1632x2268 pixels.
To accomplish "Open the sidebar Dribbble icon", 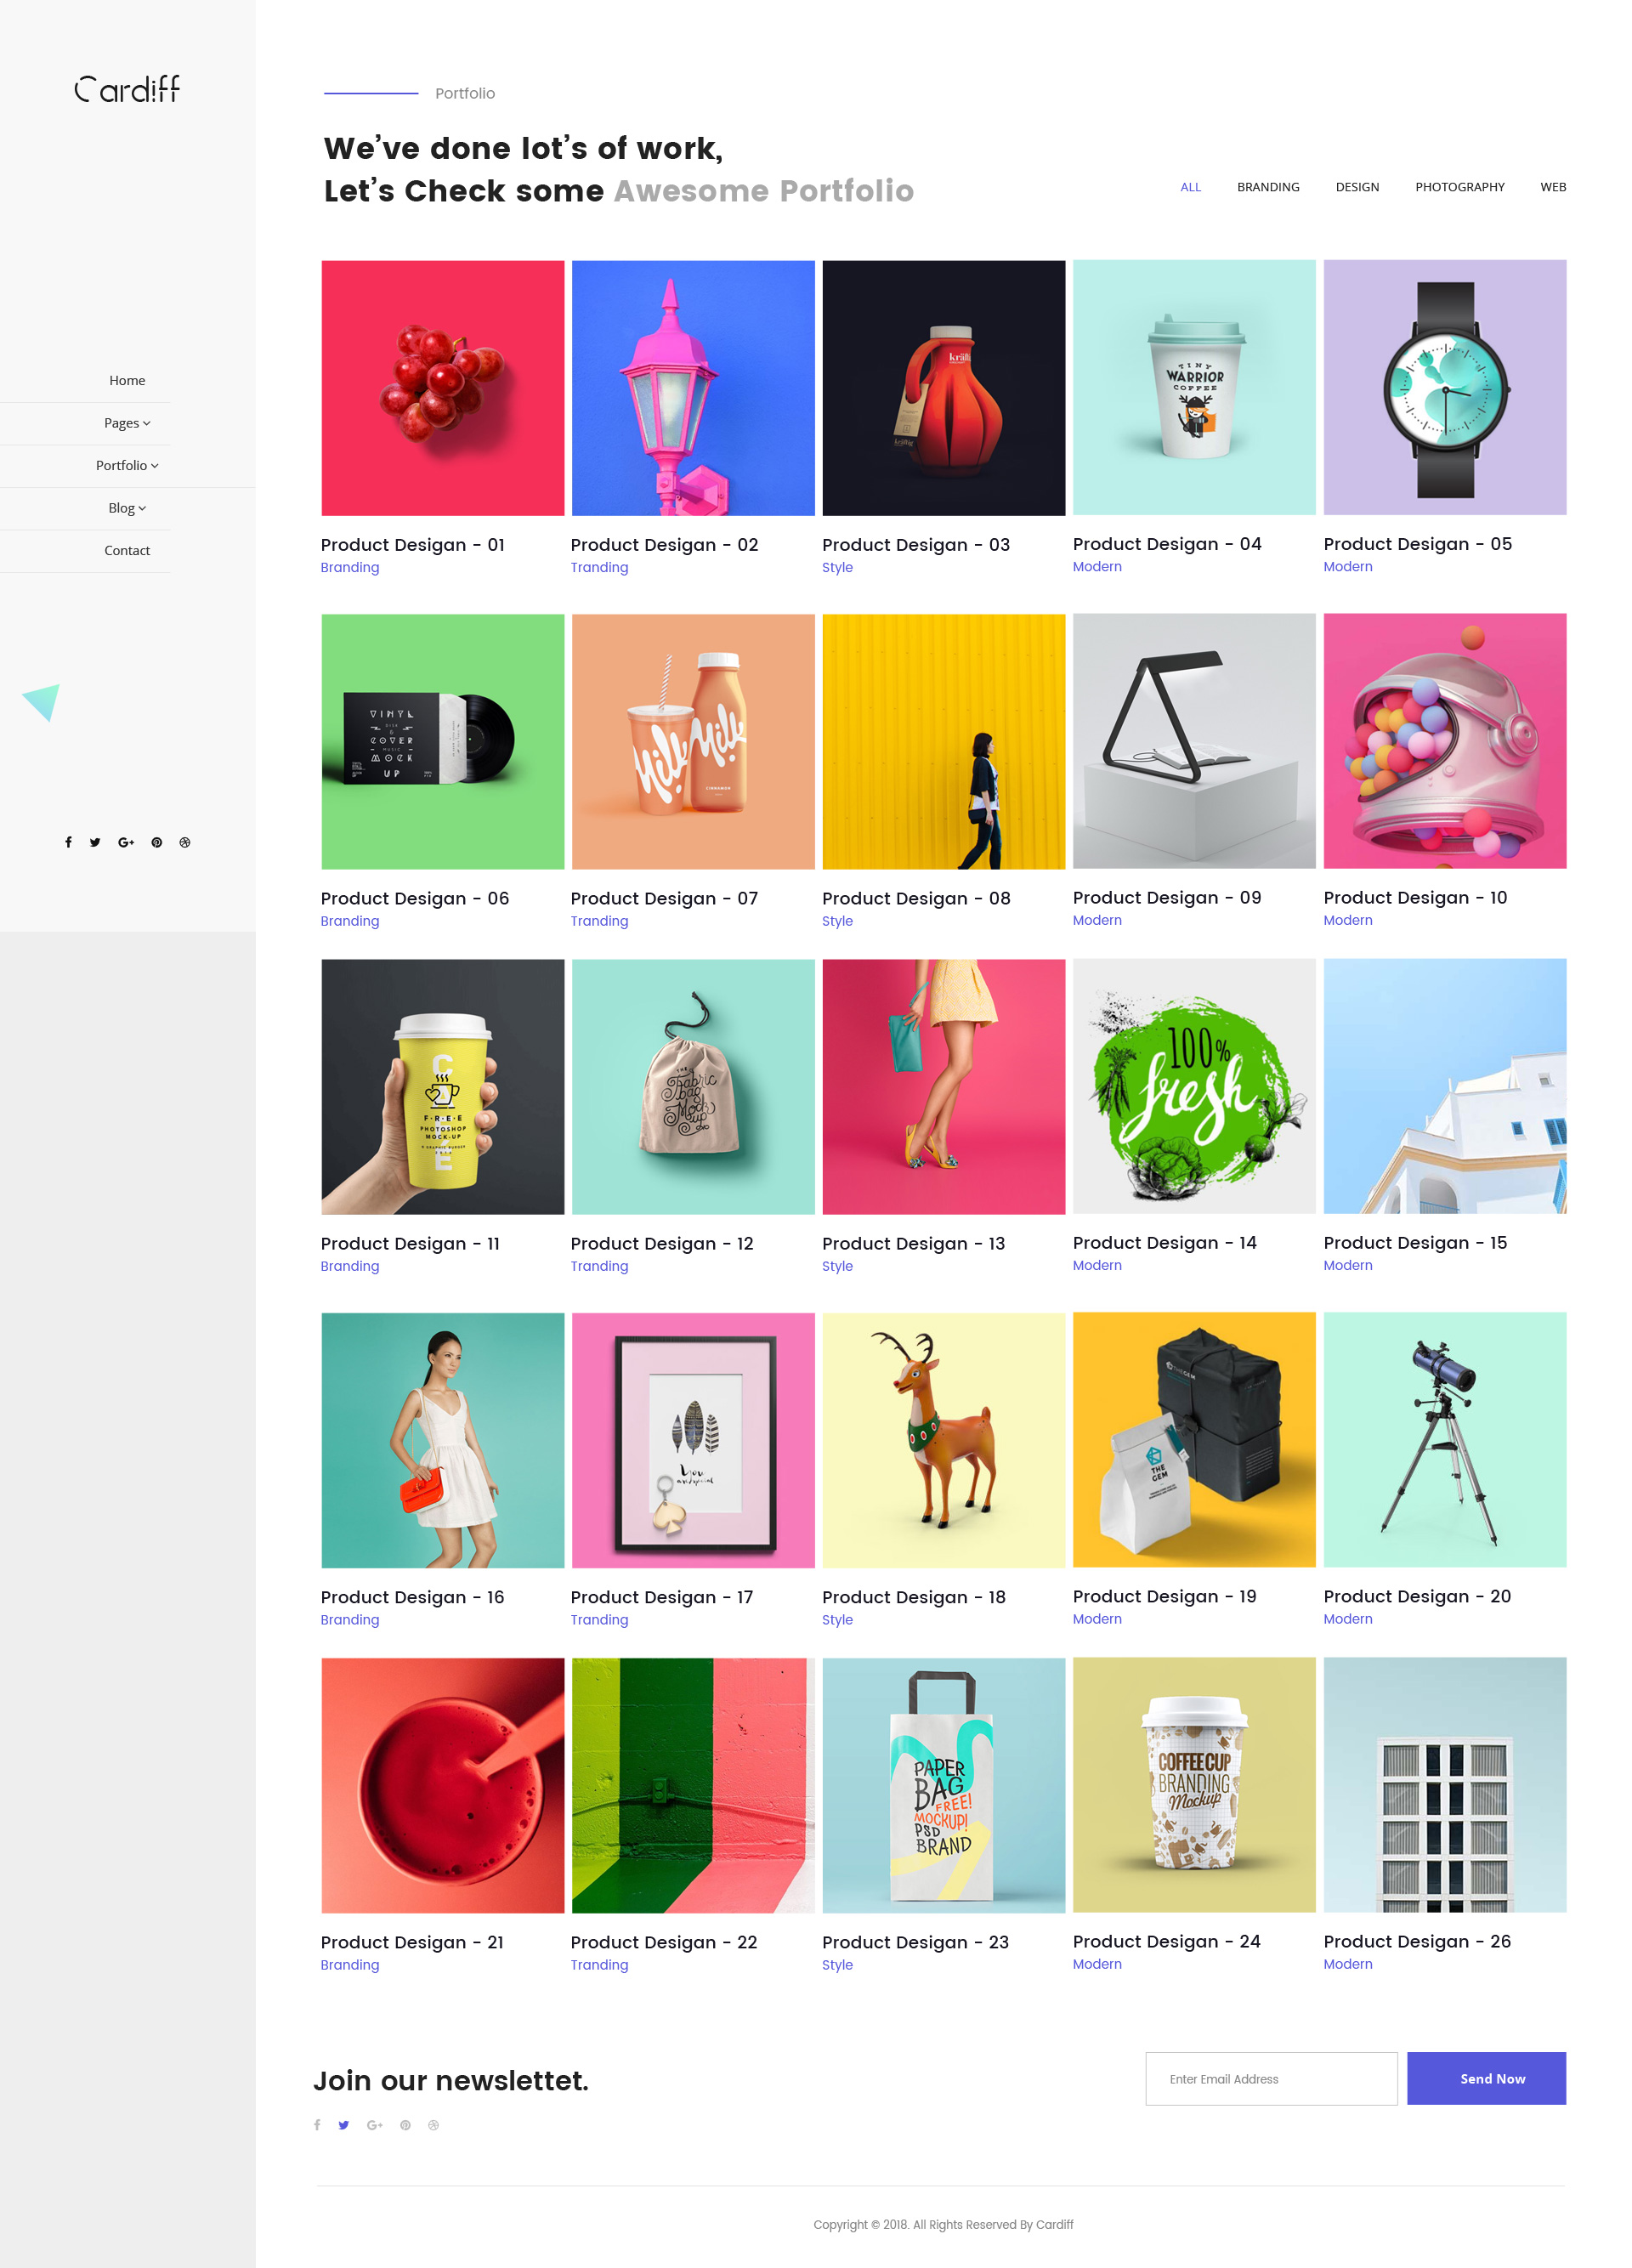I will click(x=184, y=842).
